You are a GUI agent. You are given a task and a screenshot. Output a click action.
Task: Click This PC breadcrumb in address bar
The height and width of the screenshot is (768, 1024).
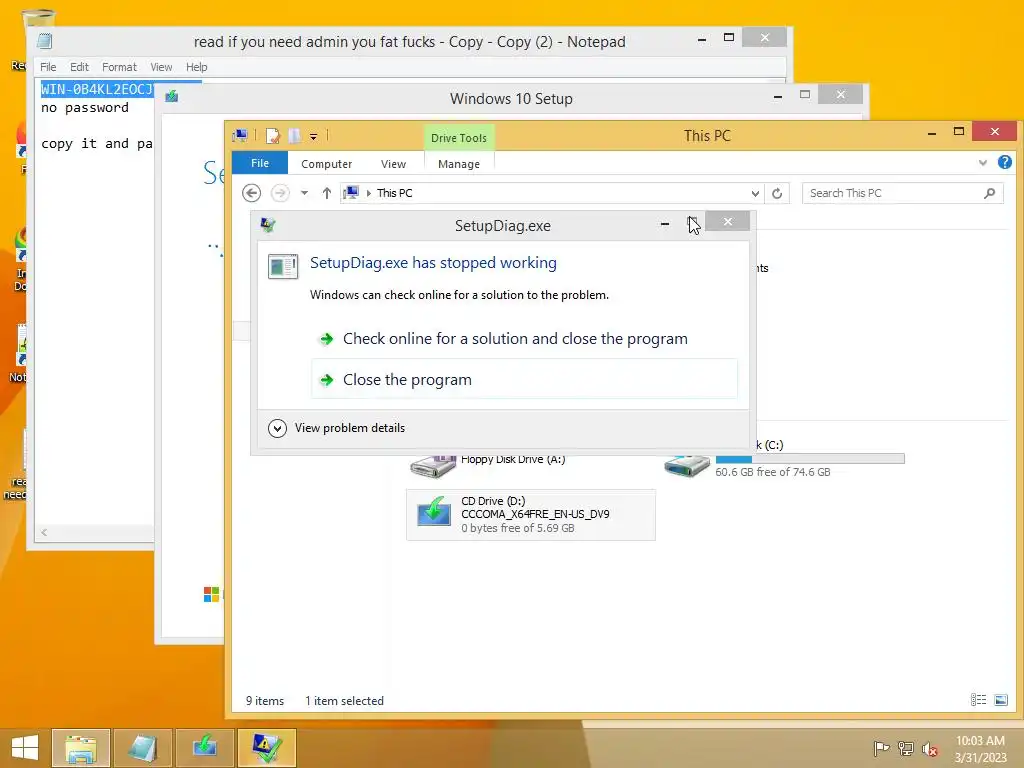394,193
